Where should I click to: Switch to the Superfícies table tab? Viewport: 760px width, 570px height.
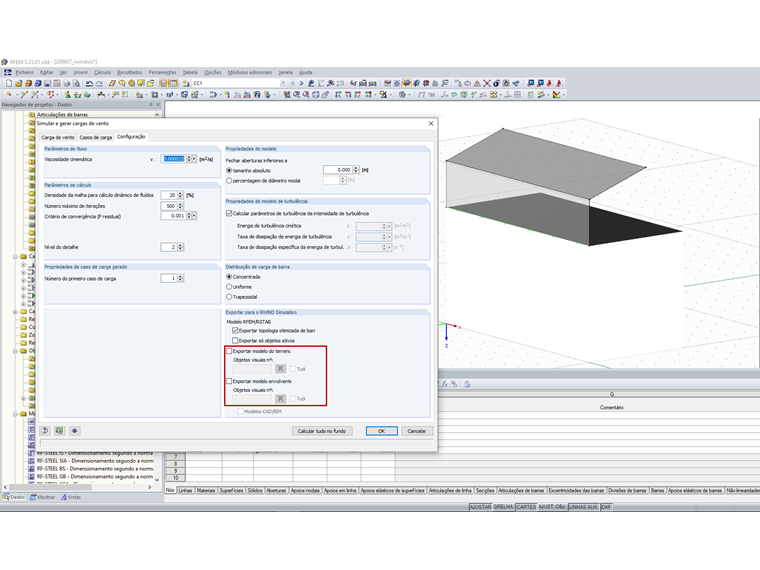231,491
